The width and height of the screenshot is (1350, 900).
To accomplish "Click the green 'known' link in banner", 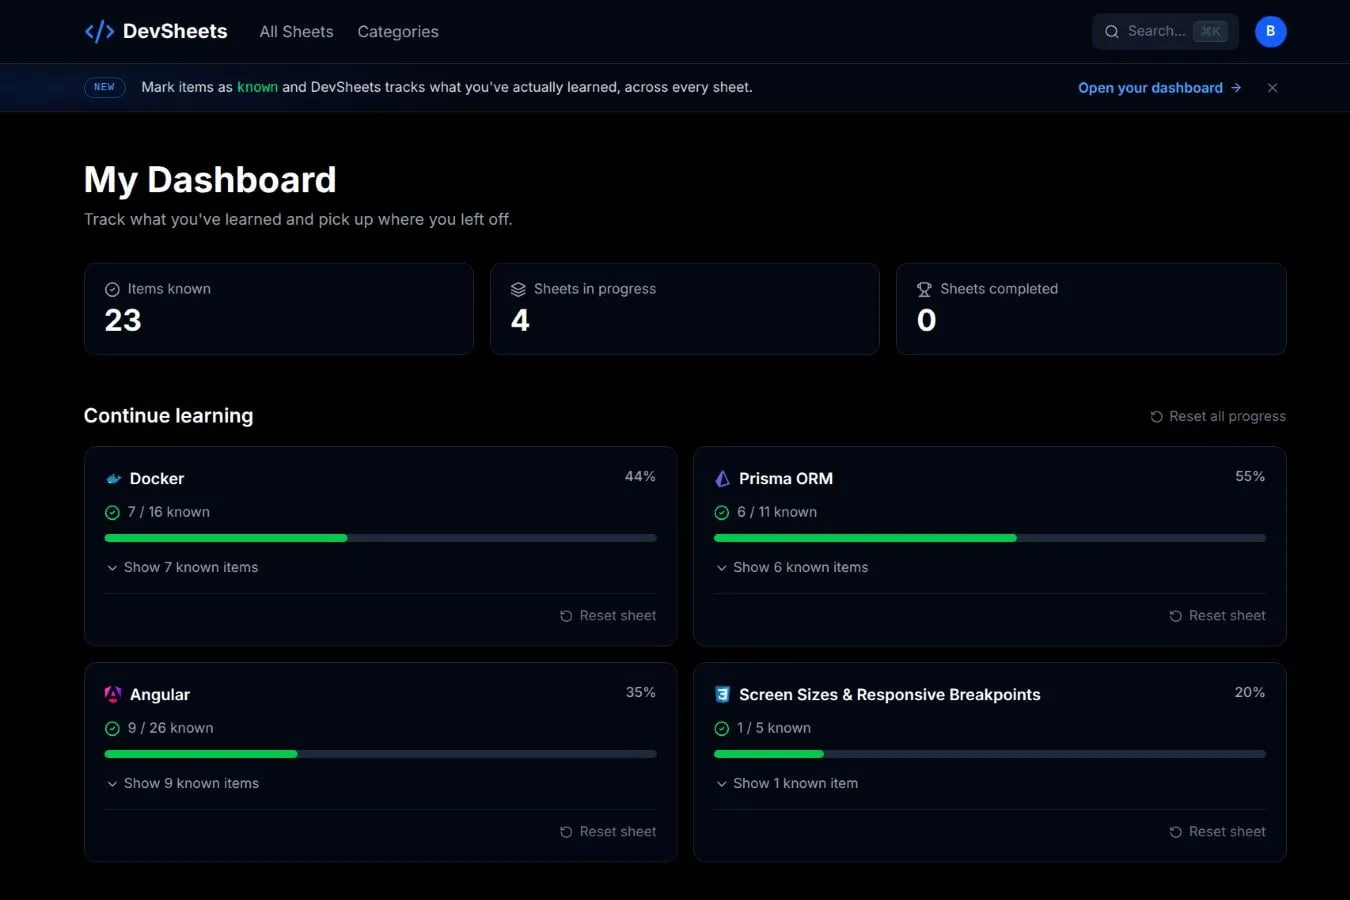I will 257,87.
